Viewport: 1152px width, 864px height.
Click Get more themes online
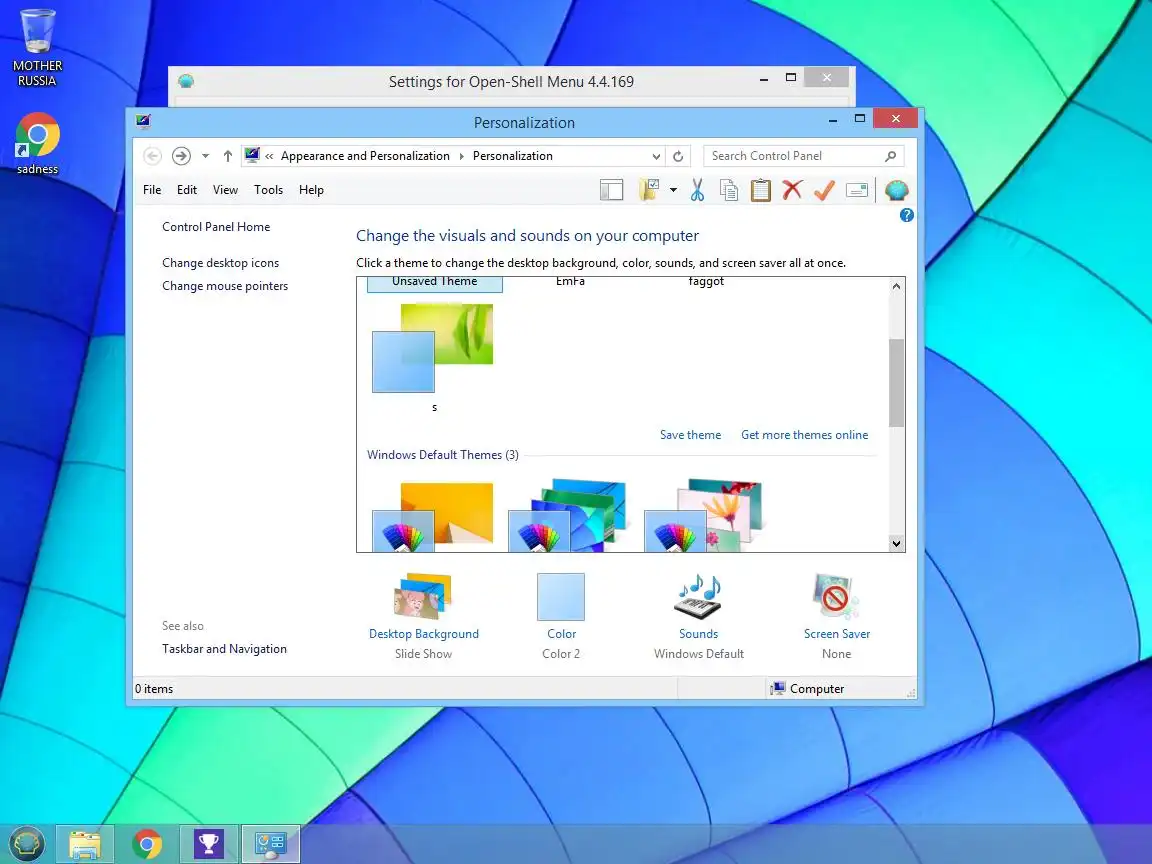tap(804, 435)
